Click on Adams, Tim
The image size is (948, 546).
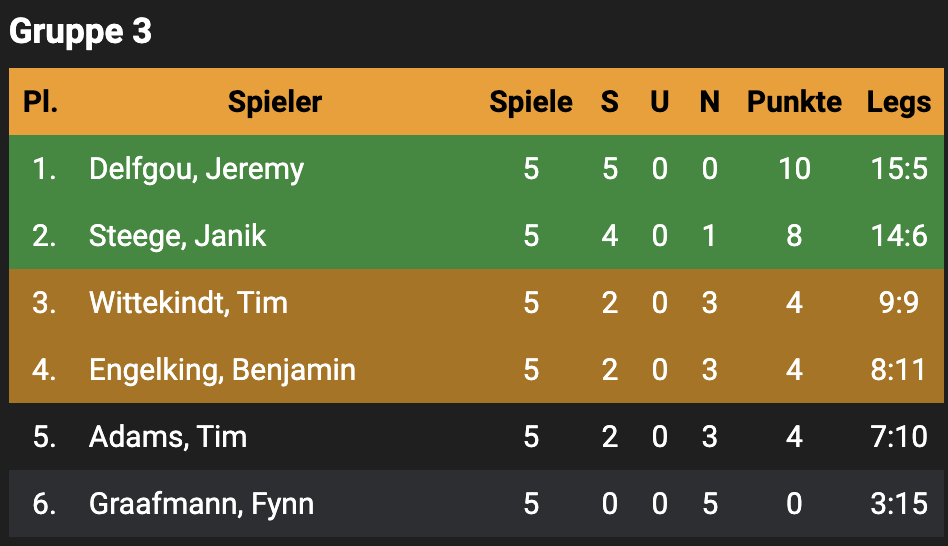click(167, 437)
